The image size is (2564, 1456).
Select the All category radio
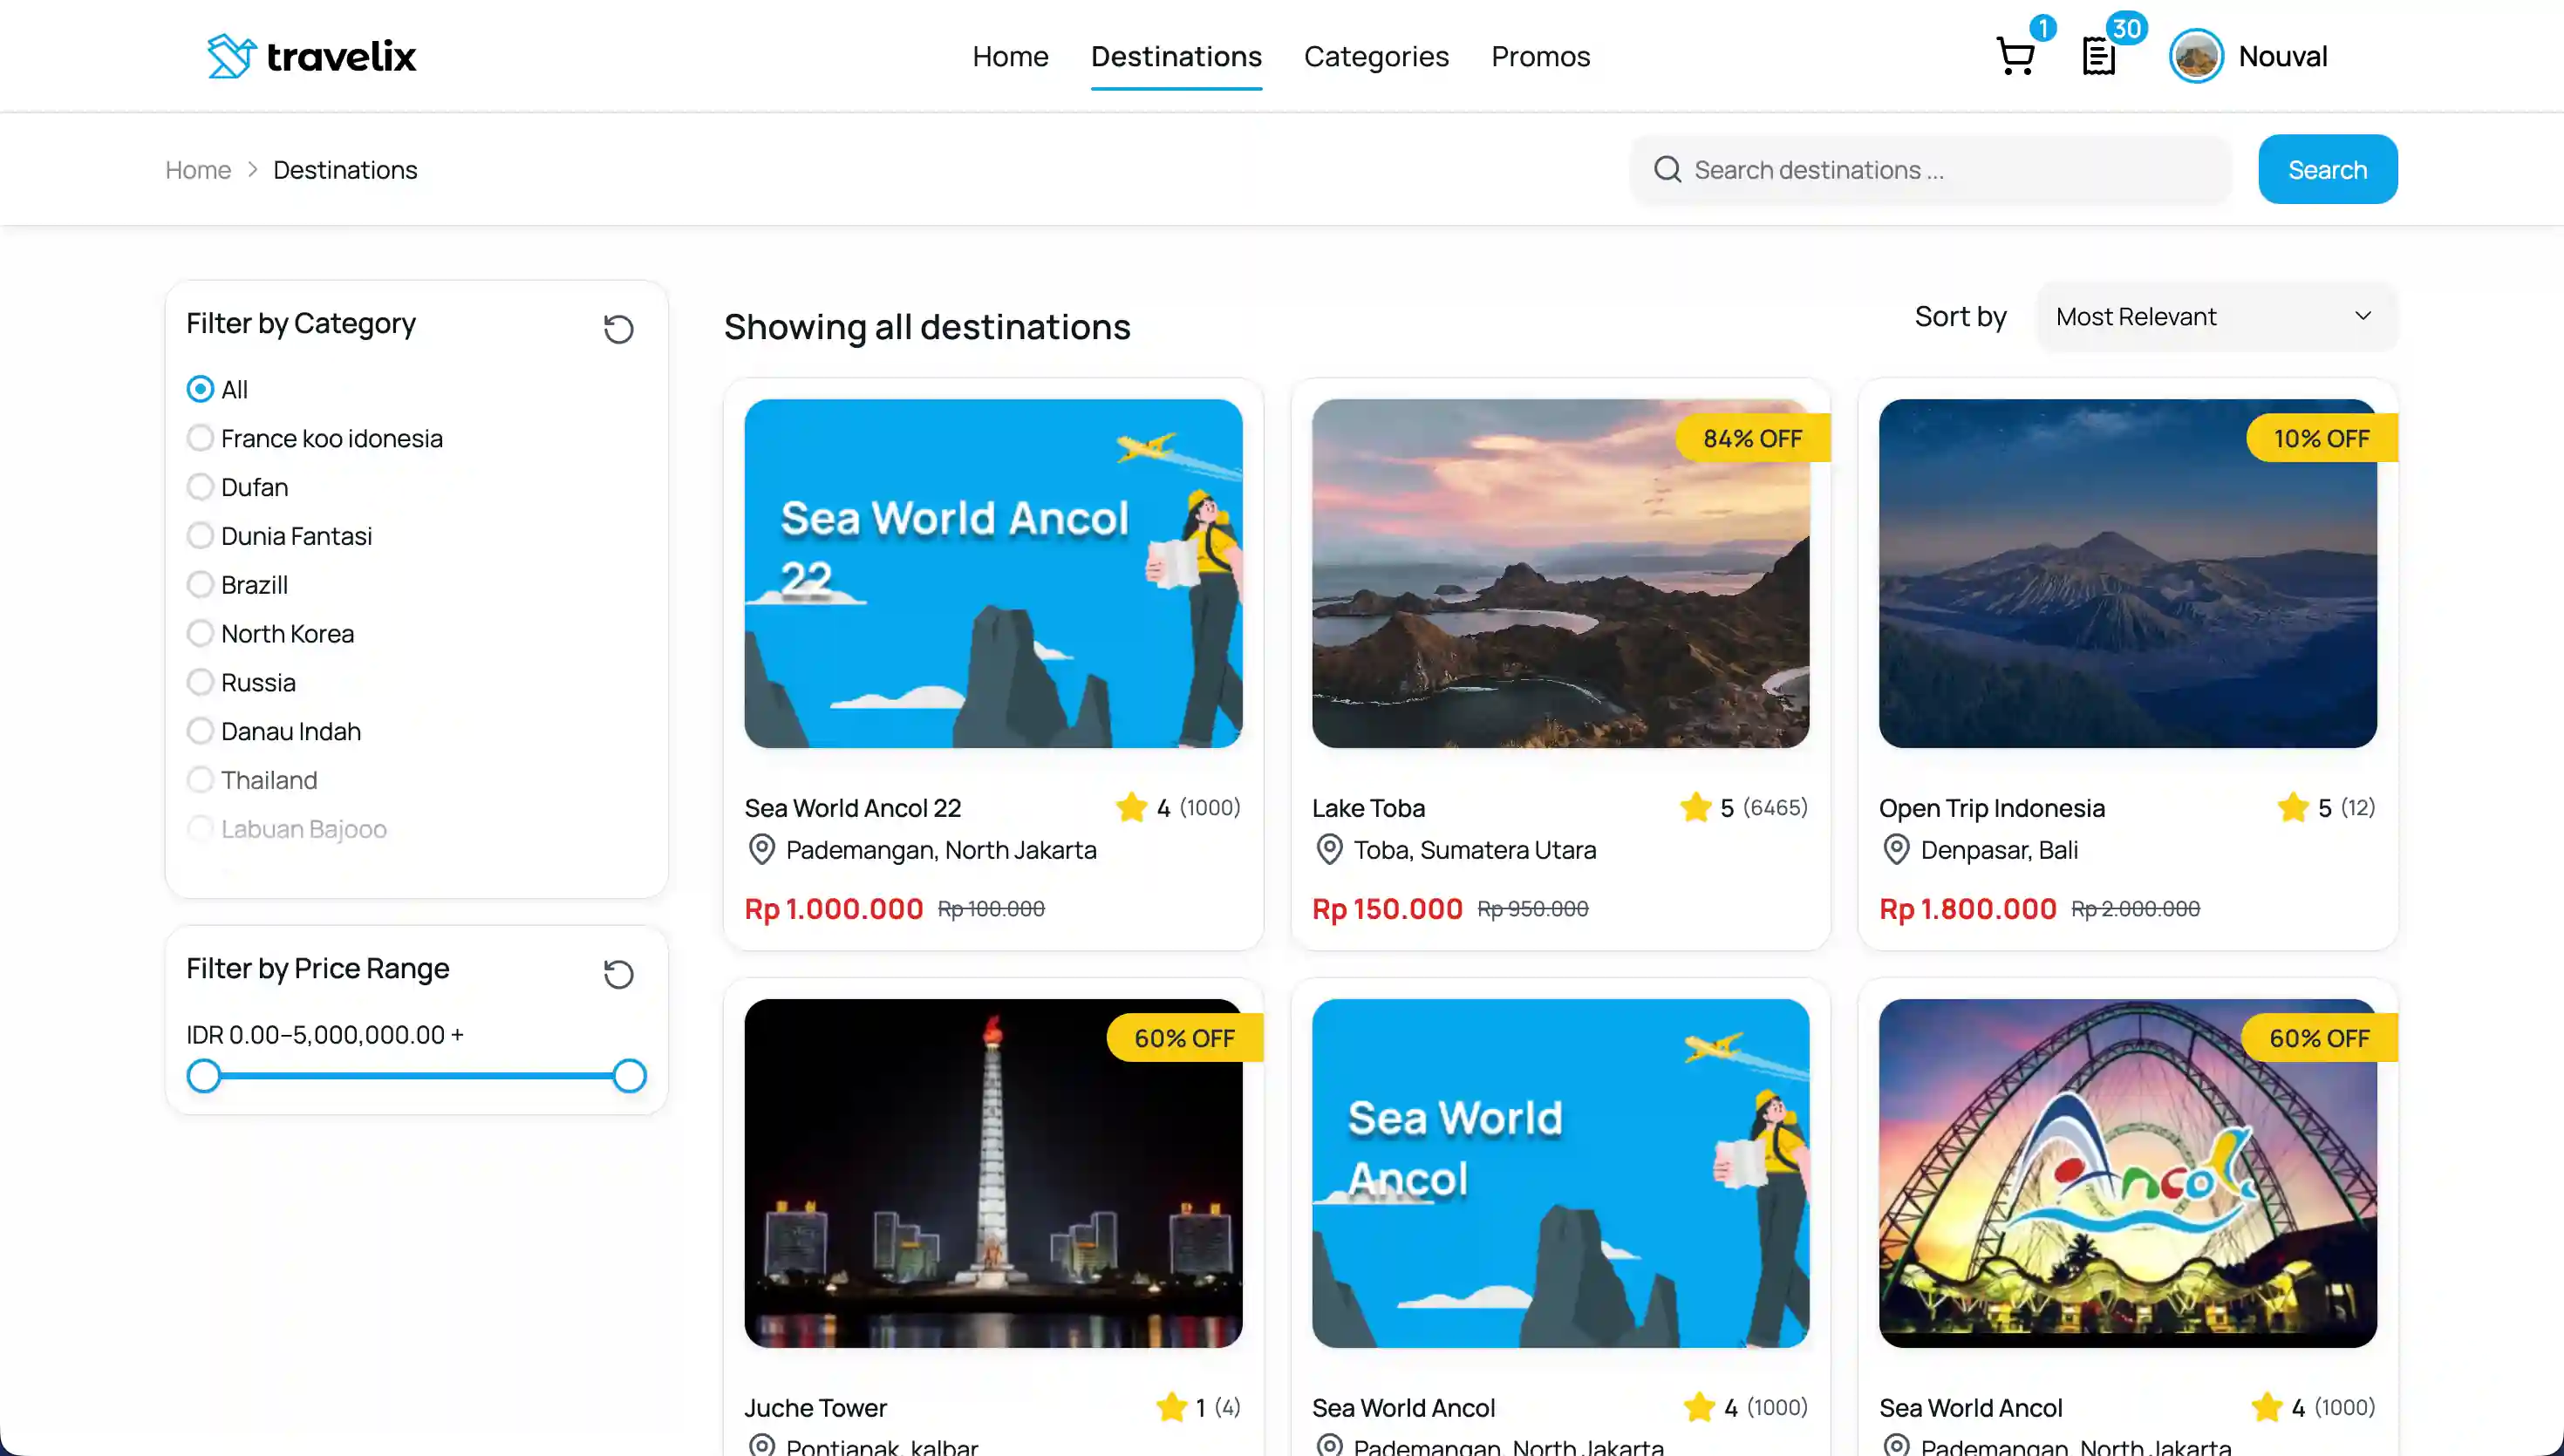200,389
